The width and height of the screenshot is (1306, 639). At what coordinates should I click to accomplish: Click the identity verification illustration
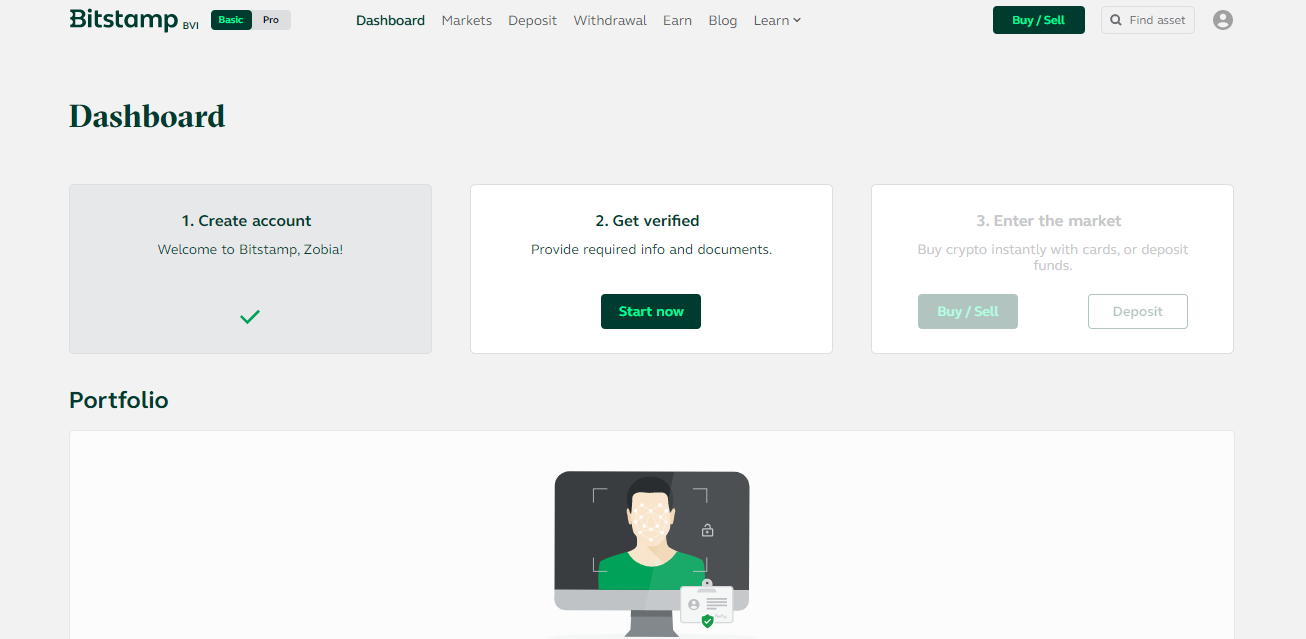pos(652,552)
